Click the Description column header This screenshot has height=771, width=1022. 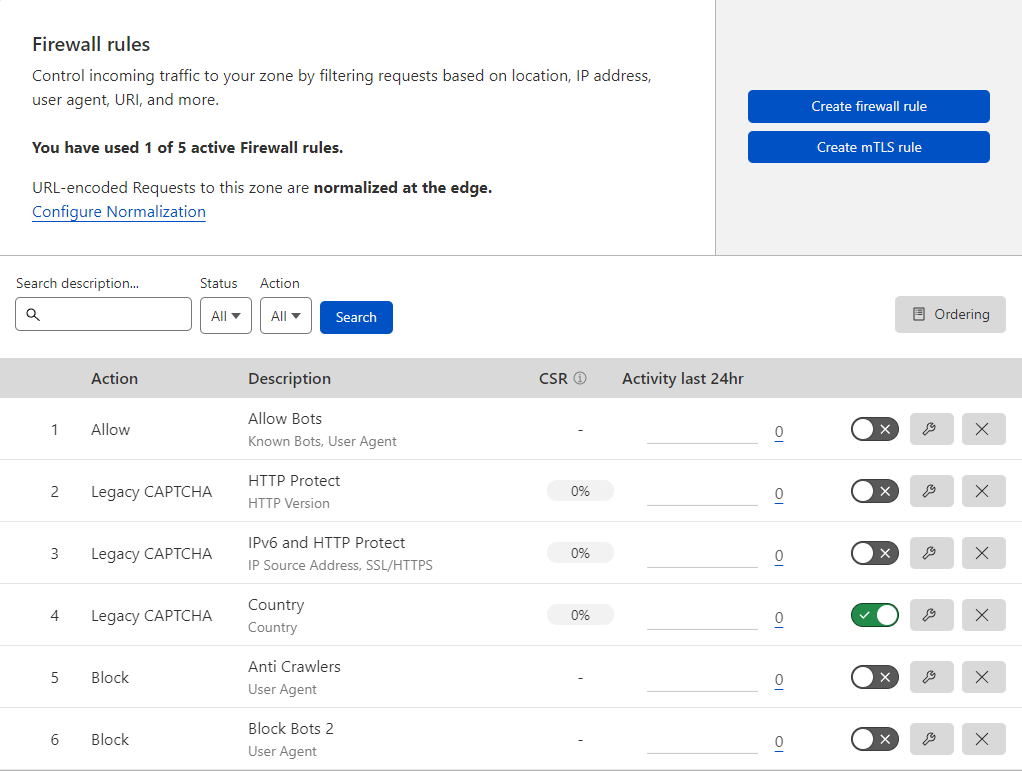(x=289, y=379)
